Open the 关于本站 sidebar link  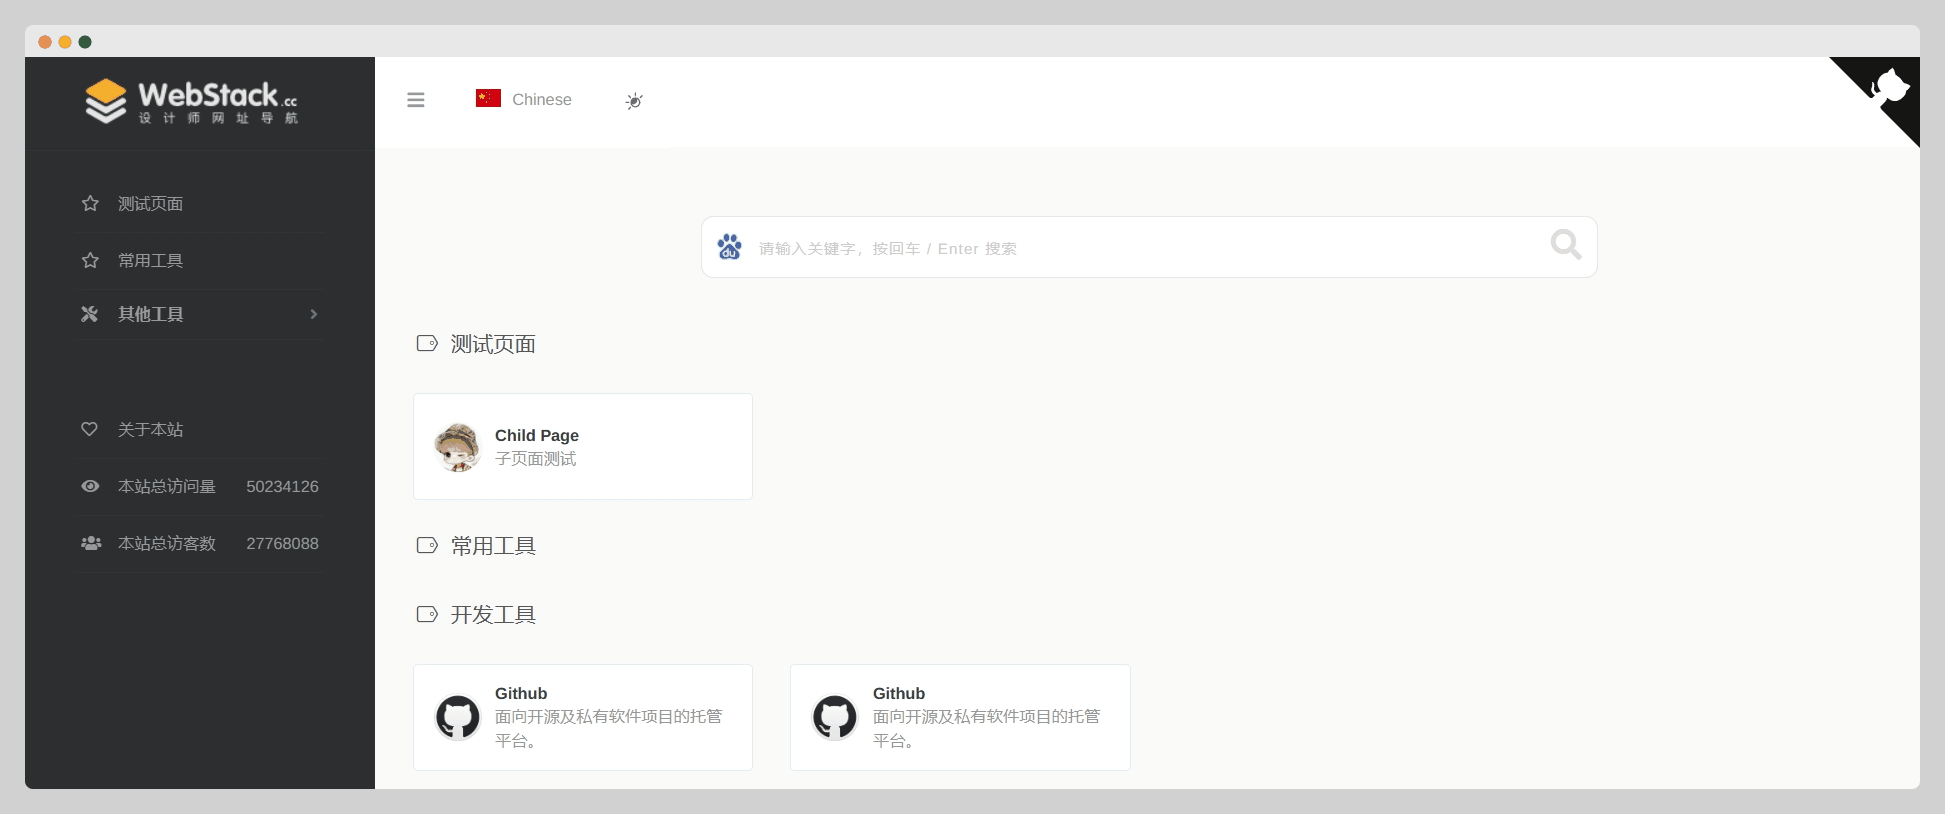click(150, 430)
